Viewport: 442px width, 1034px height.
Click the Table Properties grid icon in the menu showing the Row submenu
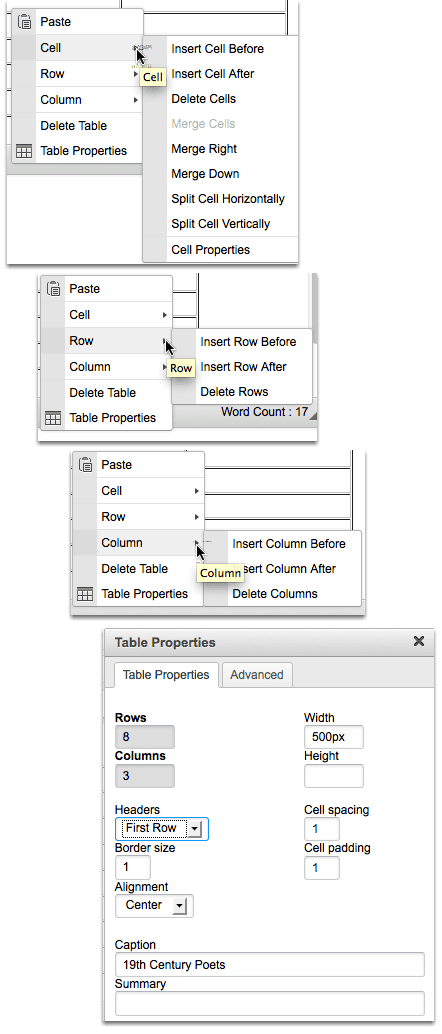[53, 418]
